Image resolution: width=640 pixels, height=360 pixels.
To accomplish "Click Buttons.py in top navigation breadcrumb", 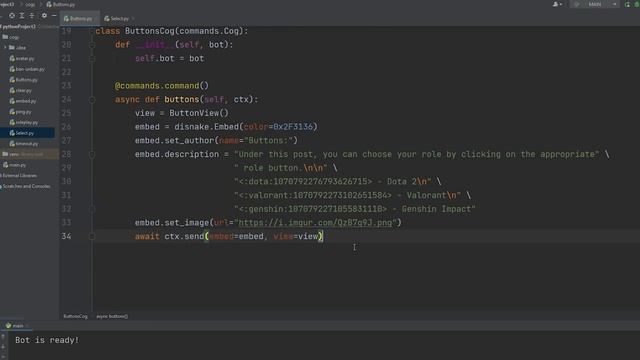I will point(61,4).
